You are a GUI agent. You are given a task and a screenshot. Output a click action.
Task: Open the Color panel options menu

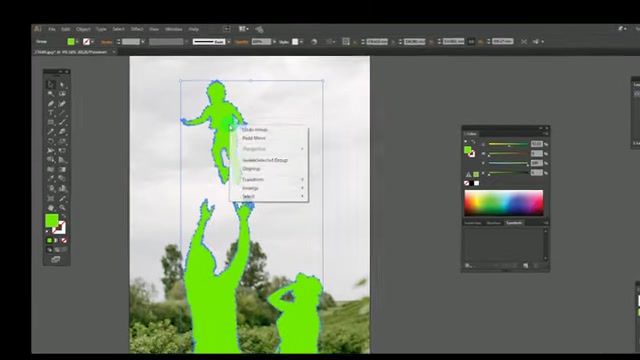coord(546,133)
